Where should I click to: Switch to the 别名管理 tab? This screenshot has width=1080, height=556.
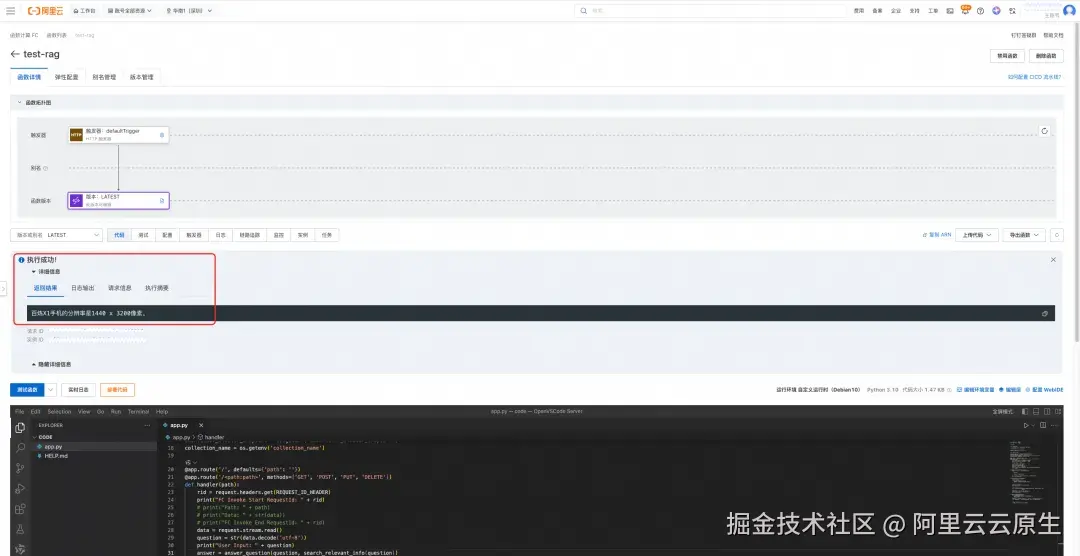104,77
